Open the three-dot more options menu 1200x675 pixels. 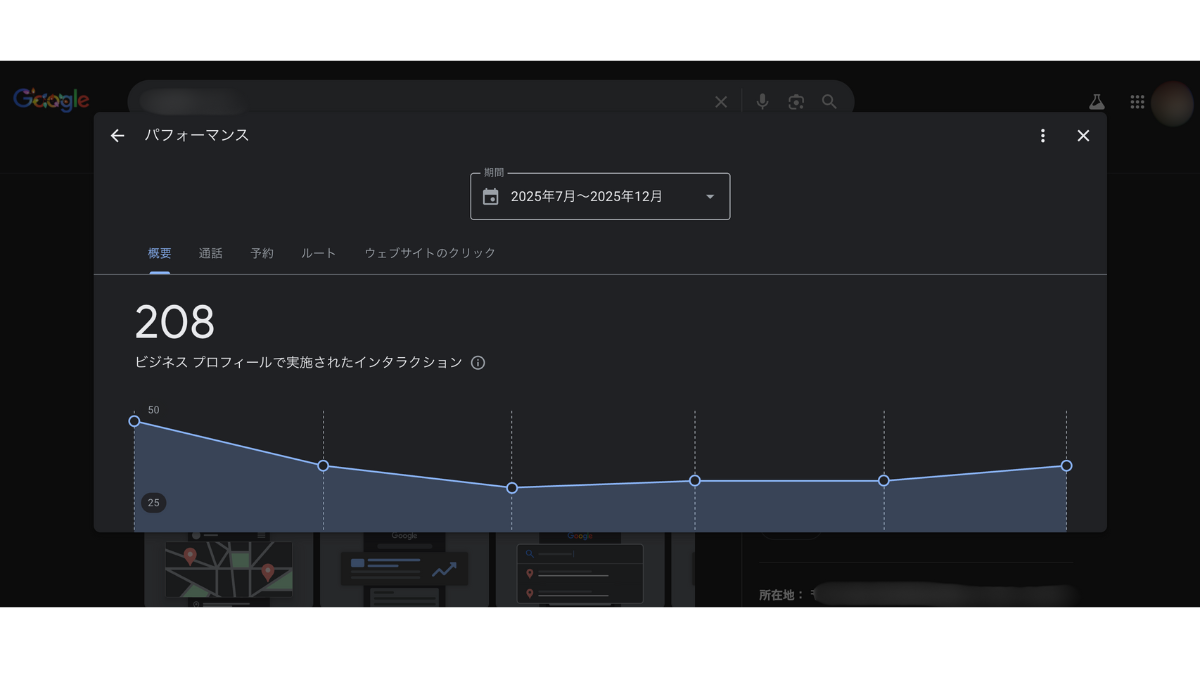click(1043, 136)
